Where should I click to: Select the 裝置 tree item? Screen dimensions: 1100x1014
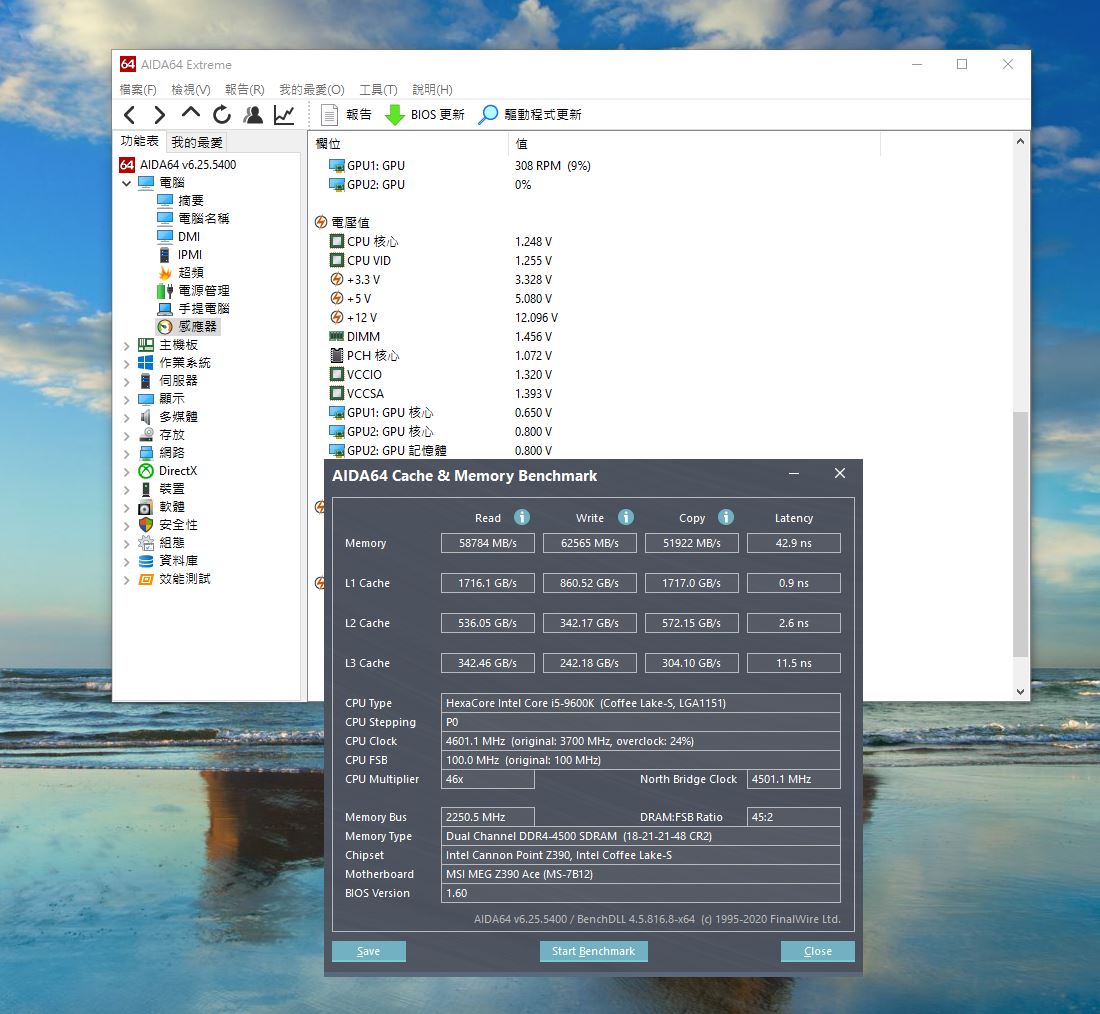point(162,488)
